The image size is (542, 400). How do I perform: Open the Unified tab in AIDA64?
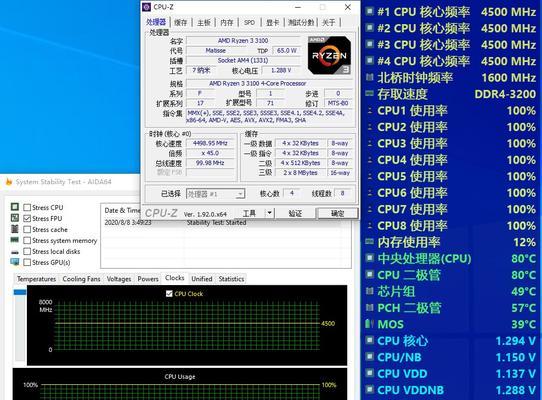(x=202, y=279)
